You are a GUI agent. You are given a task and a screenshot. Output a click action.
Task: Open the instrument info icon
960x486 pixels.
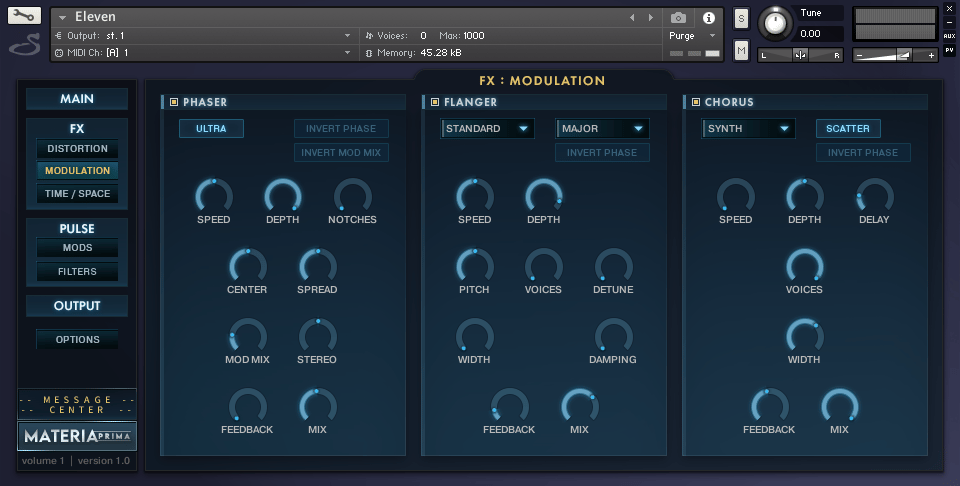tap(709, 18)
